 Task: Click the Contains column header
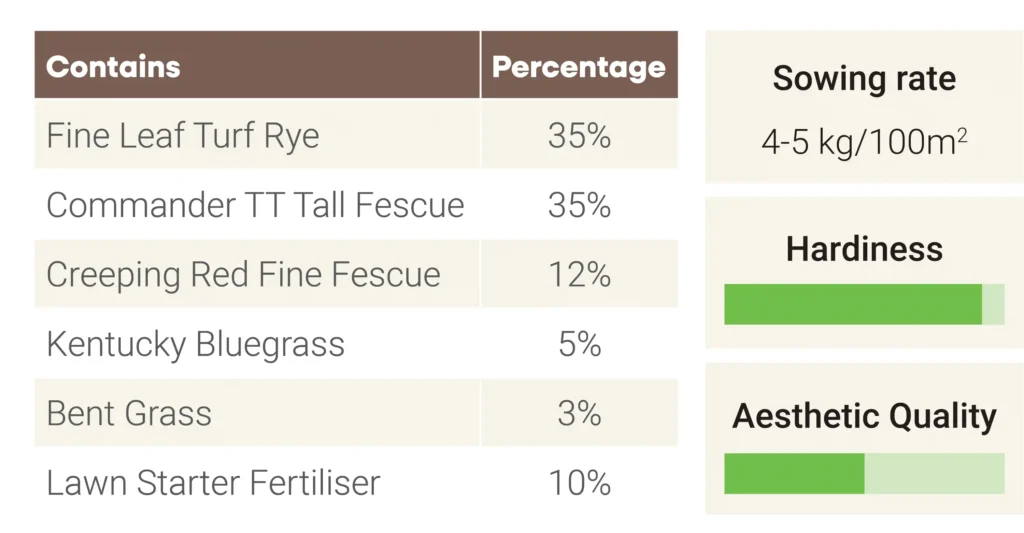pos(113,67)
